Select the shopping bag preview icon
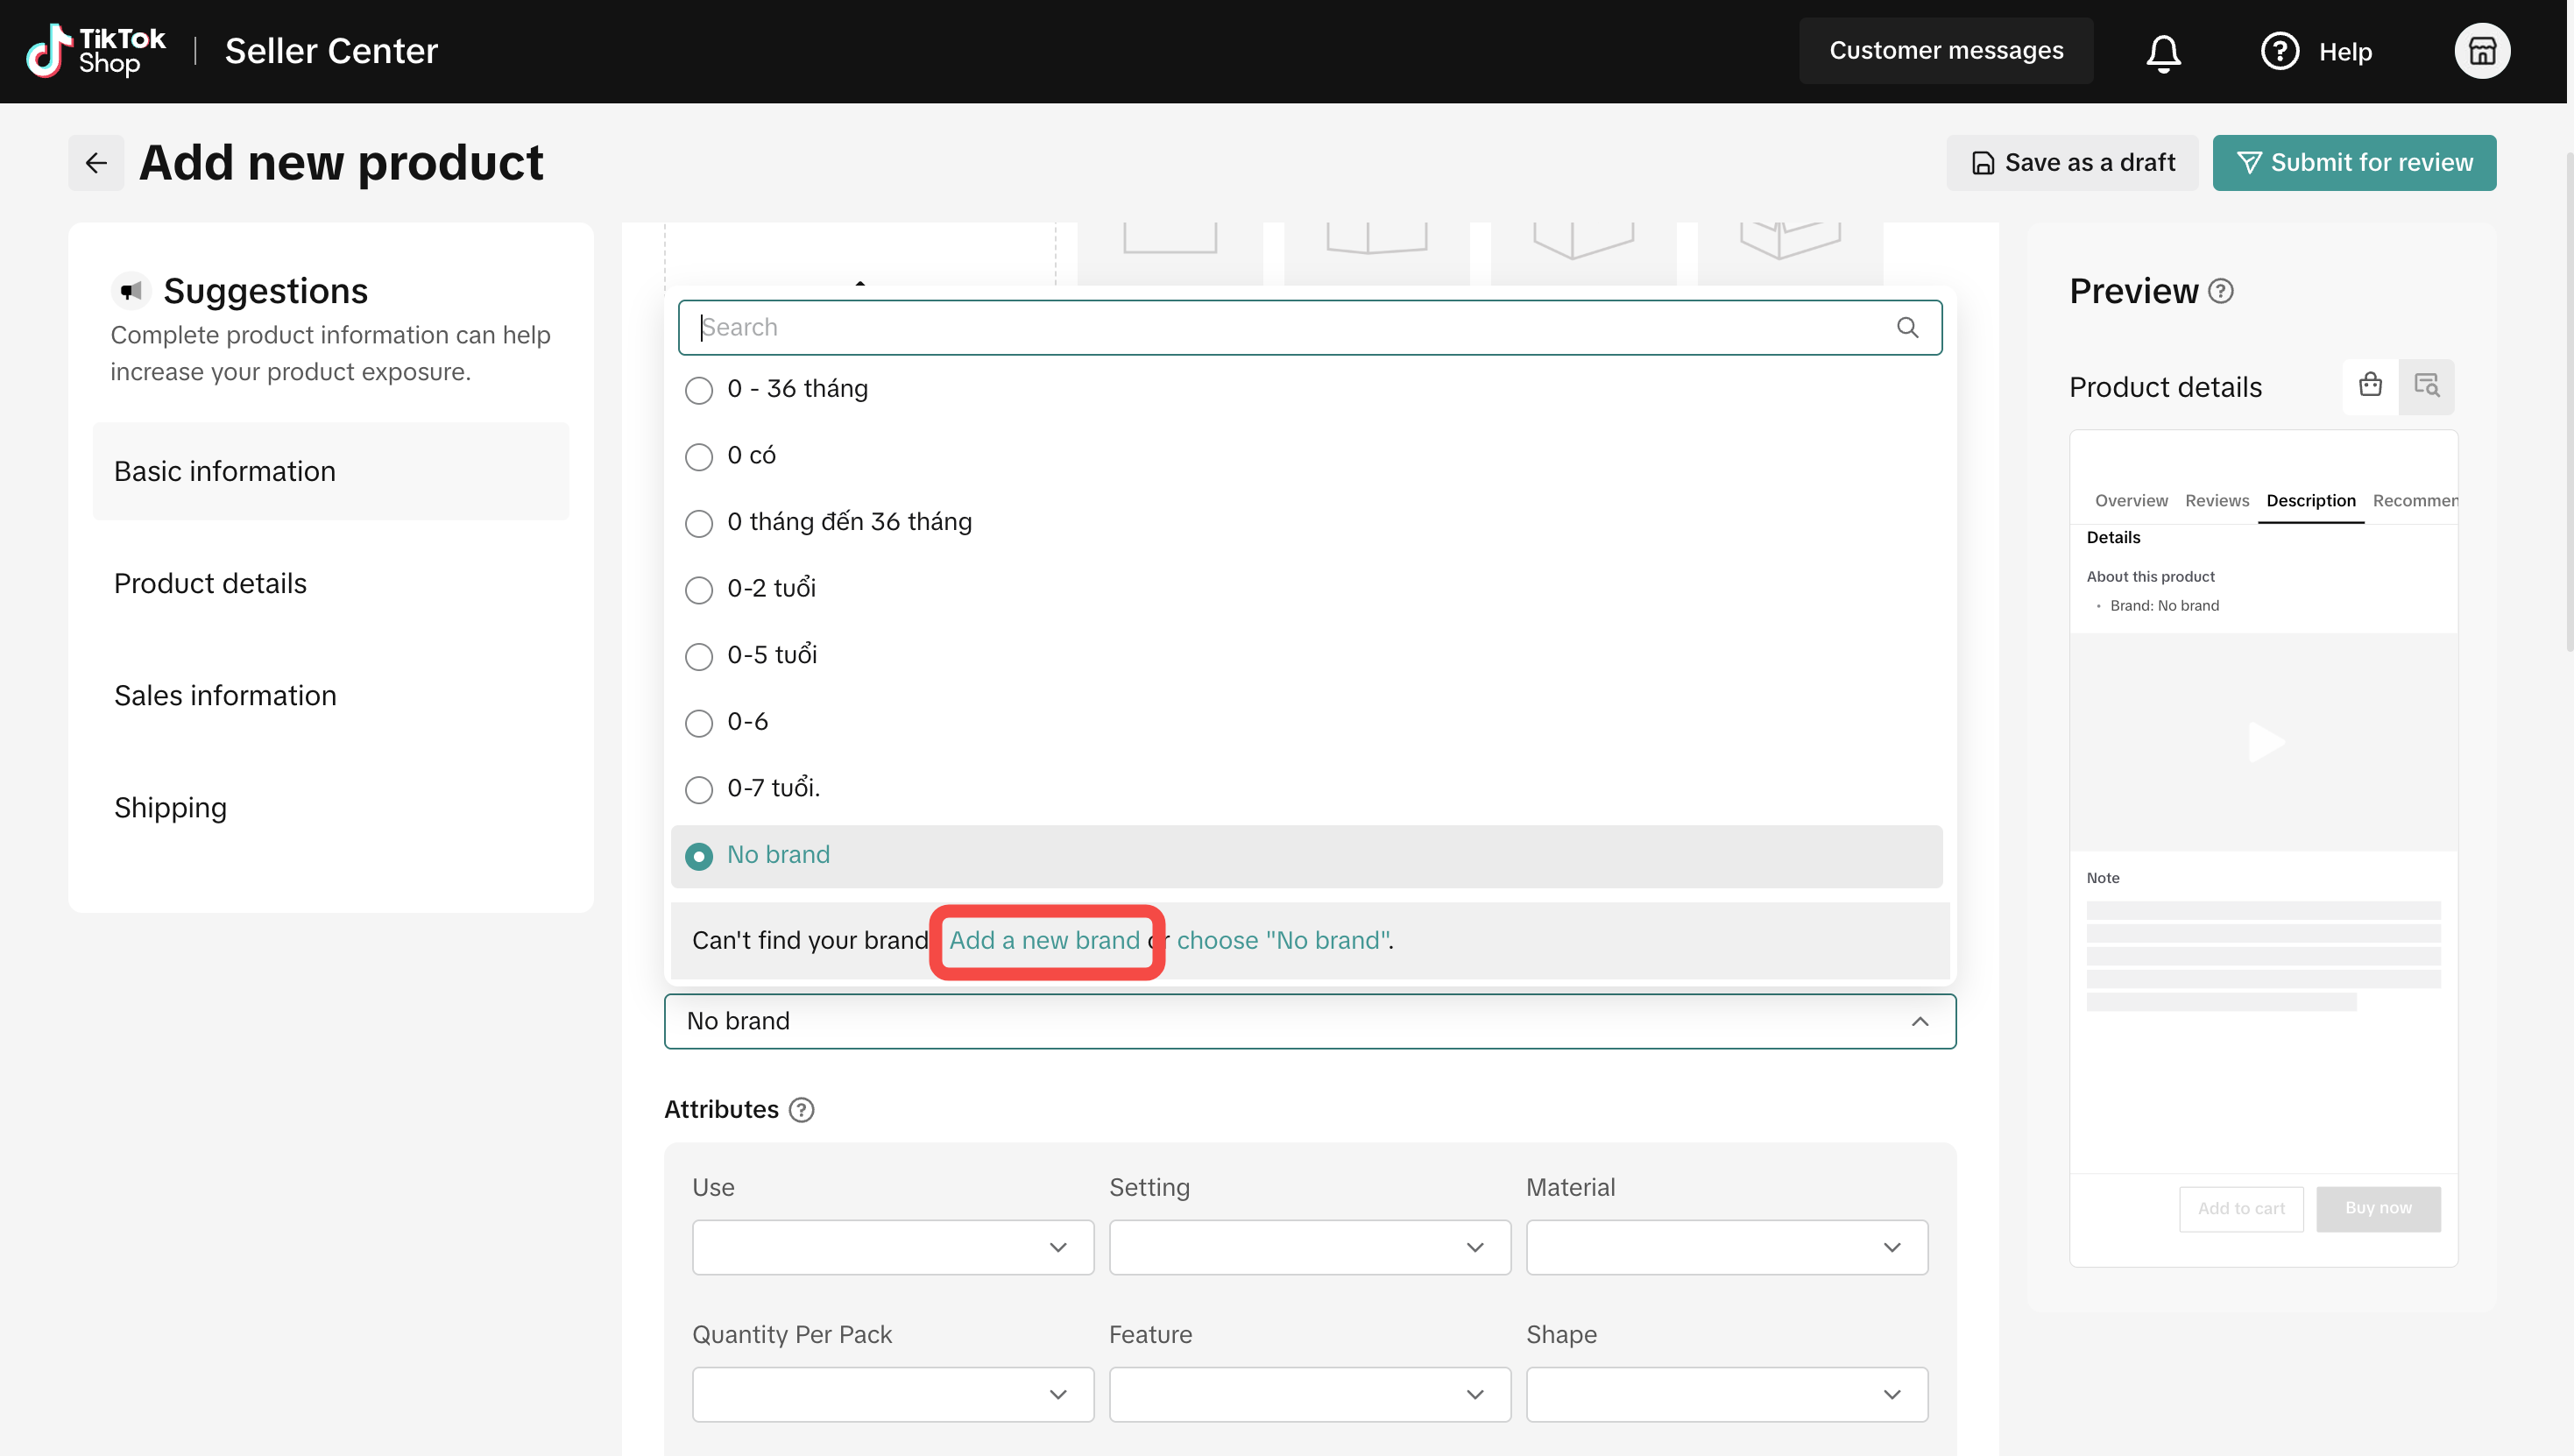 (2369, 386)
